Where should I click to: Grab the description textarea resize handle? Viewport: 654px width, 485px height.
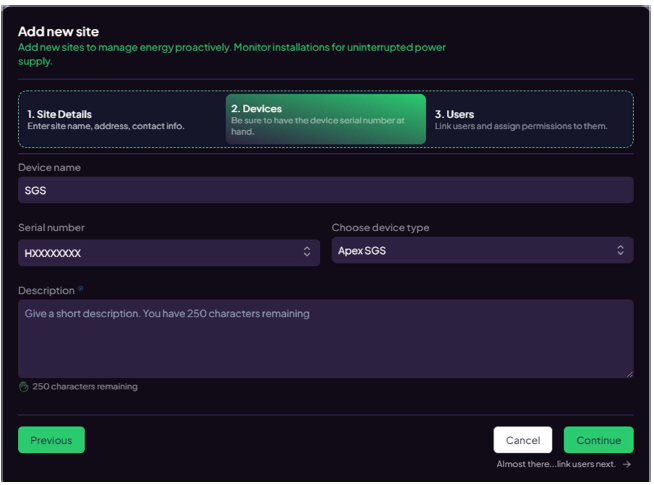pyautogui.click(x=629, y=374)
